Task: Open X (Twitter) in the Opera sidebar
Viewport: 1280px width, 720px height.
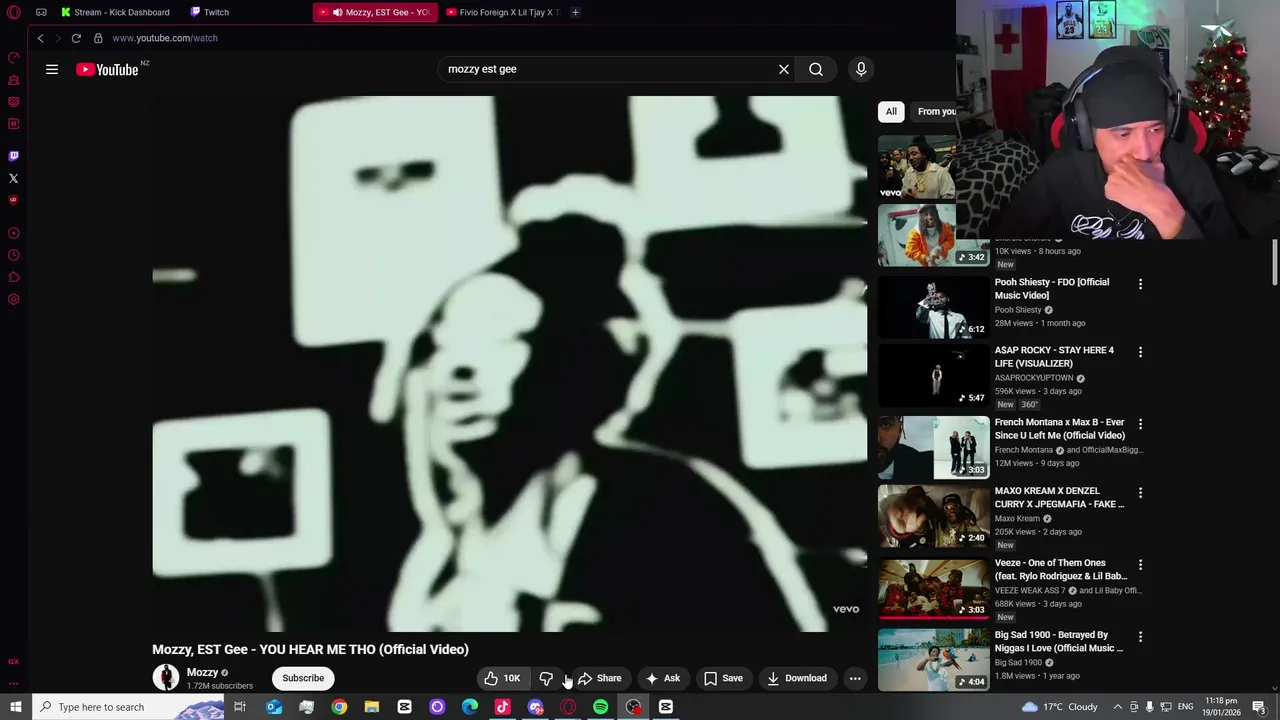Action: (14, 178)
